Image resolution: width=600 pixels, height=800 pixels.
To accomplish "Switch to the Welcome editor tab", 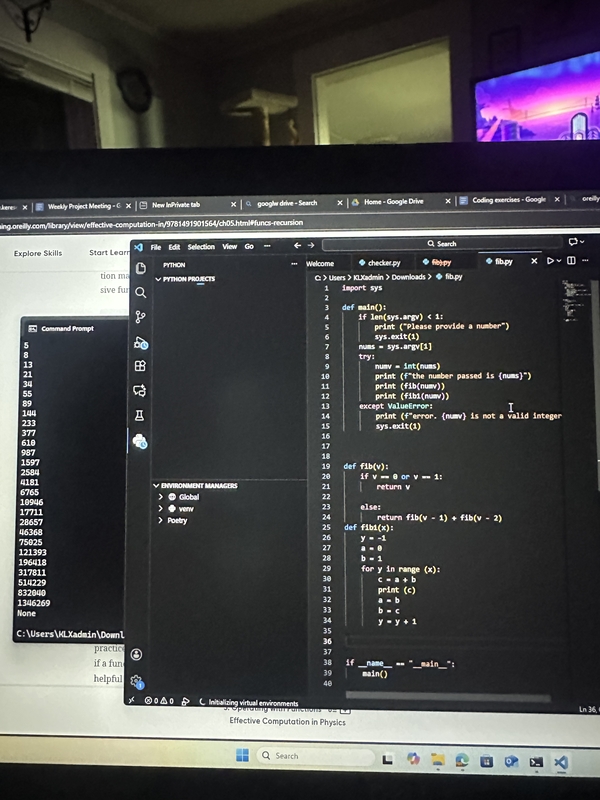I will point(320,262).
